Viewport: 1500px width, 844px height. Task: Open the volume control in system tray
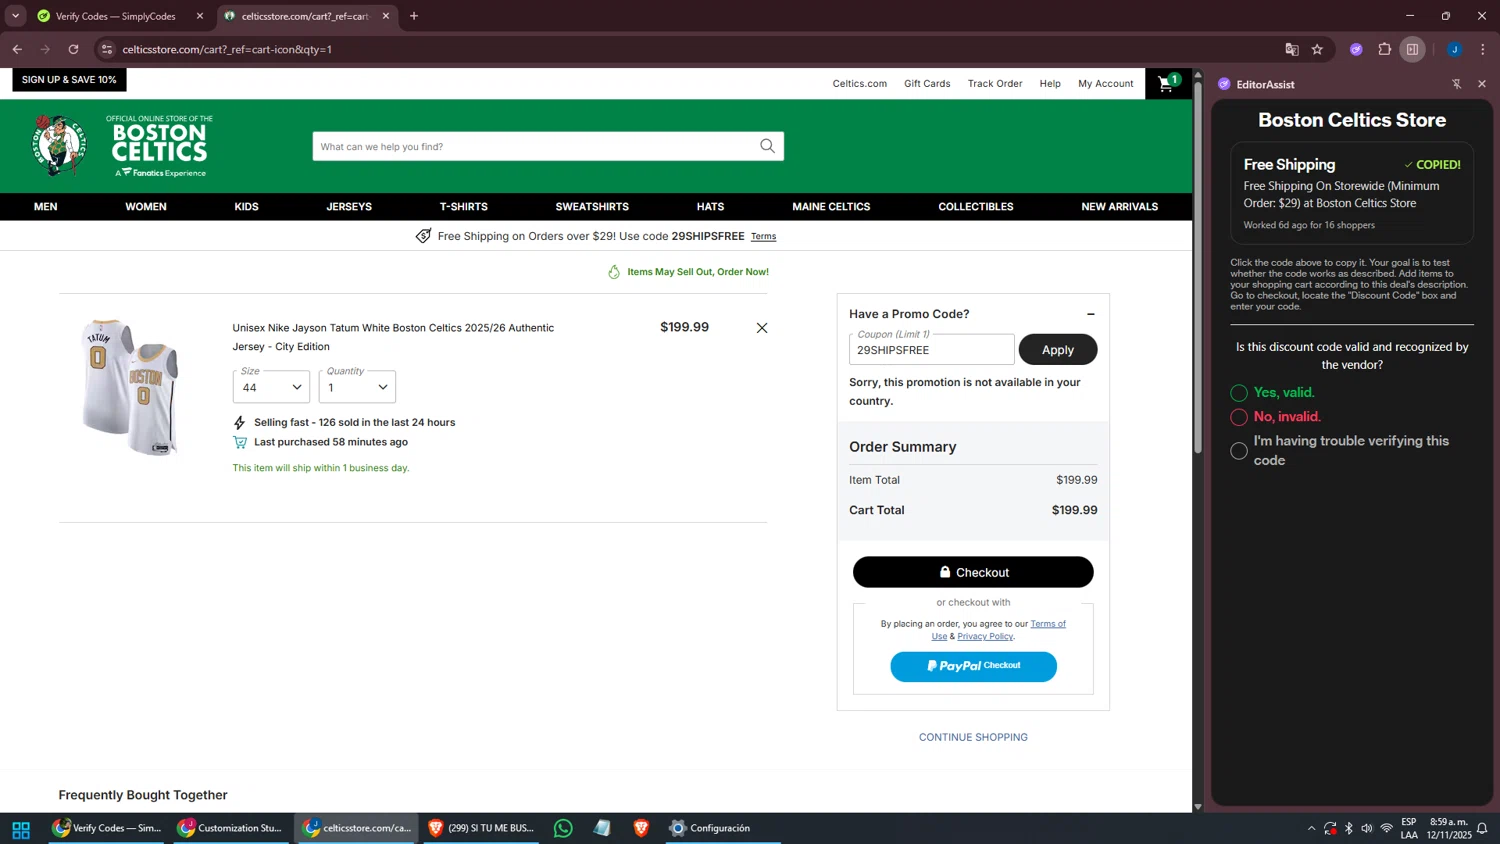click(1367, 828)
